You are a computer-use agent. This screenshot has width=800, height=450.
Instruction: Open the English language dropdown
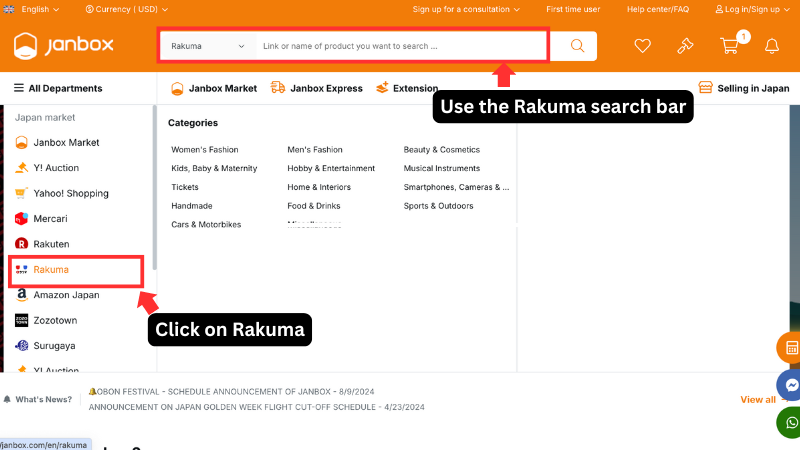(x=40, y=9)
